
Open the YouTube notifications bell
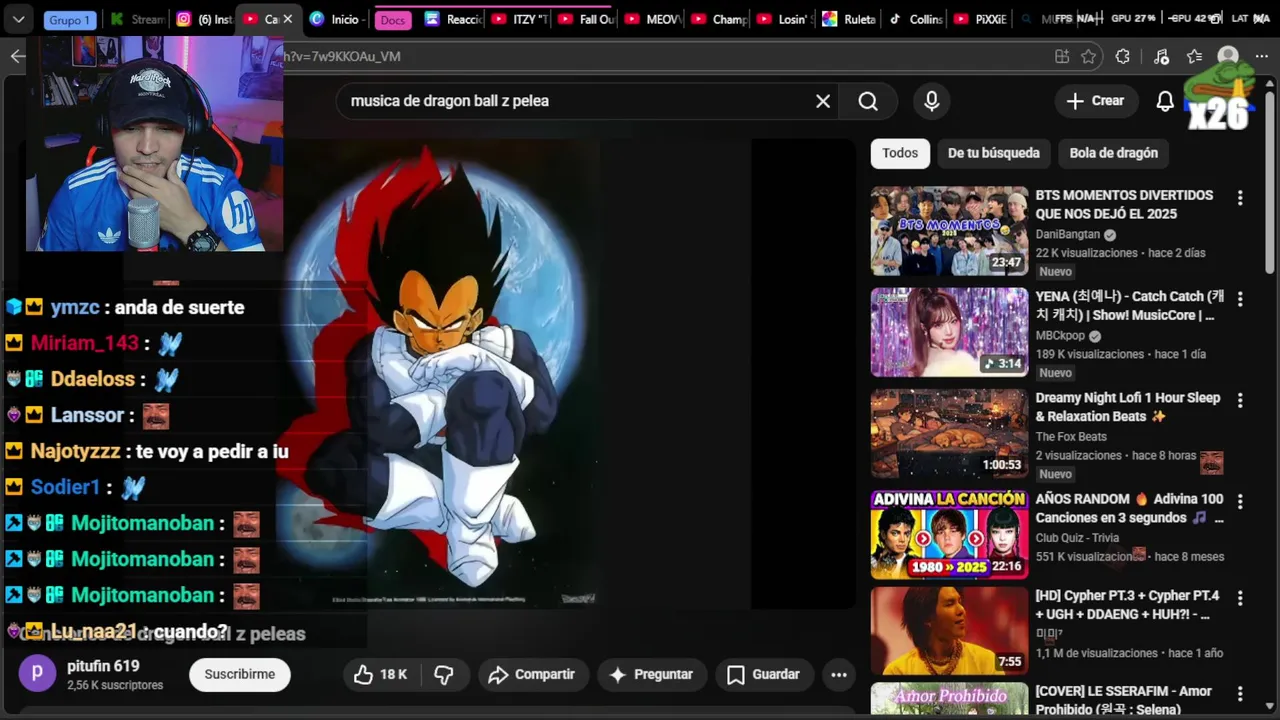click(x=1165, y=101)
